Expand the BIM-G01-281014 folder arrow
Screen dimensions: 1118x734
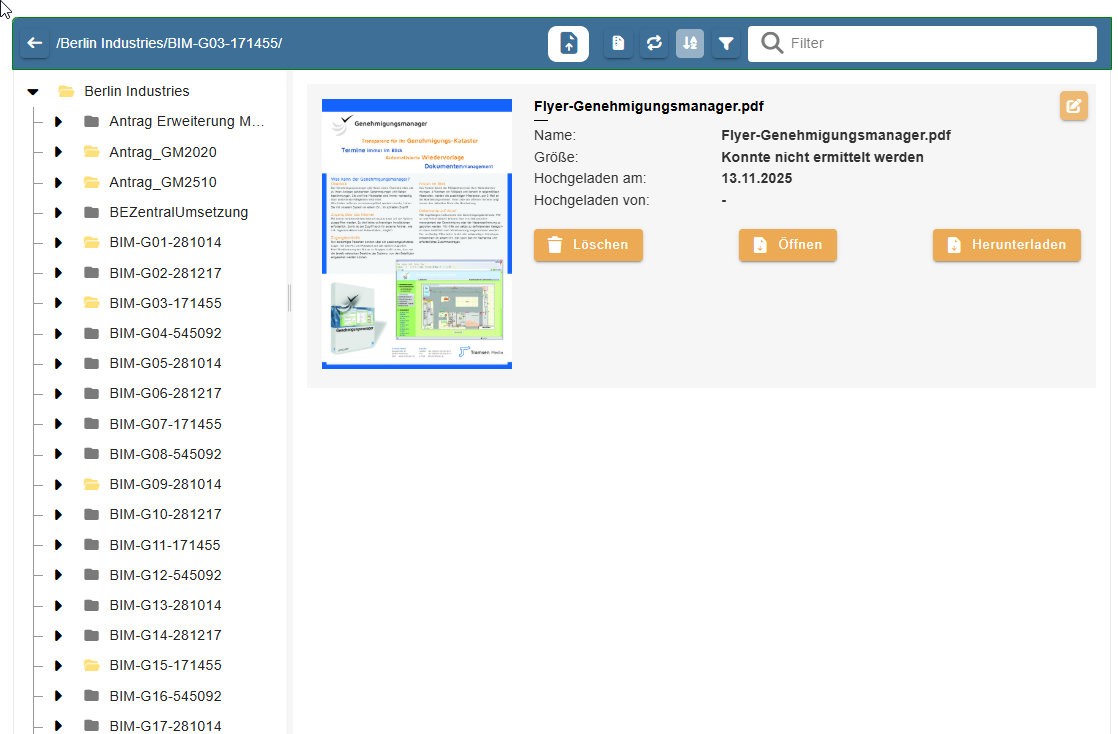pos(58,243)
